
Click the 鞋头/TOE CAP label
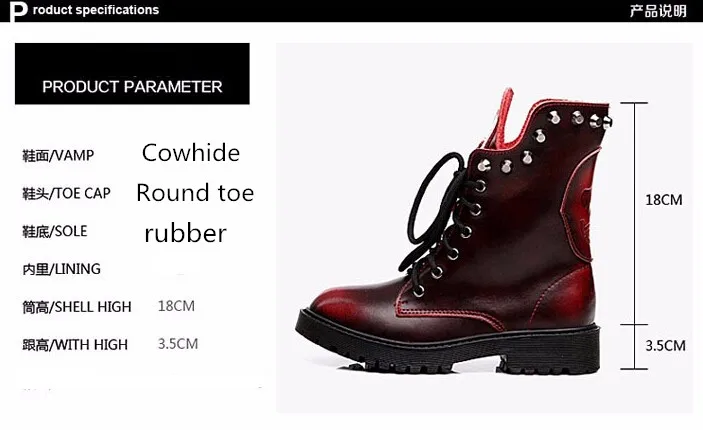(x=66, y=193)
